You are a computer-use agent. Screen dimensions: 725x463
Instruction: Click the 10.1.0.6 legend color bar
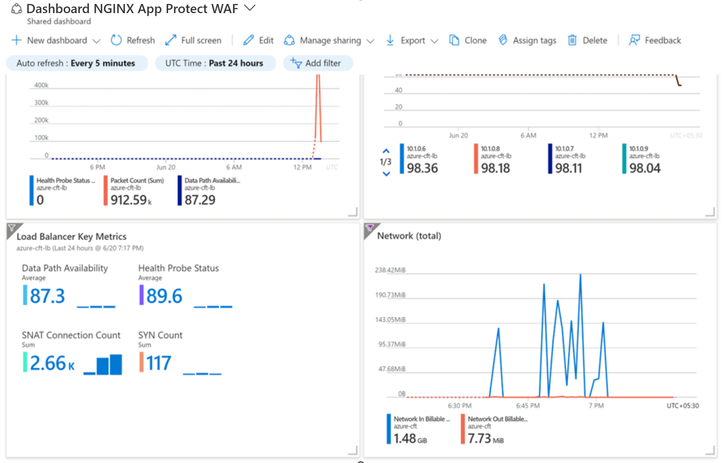tap(402, 159)
